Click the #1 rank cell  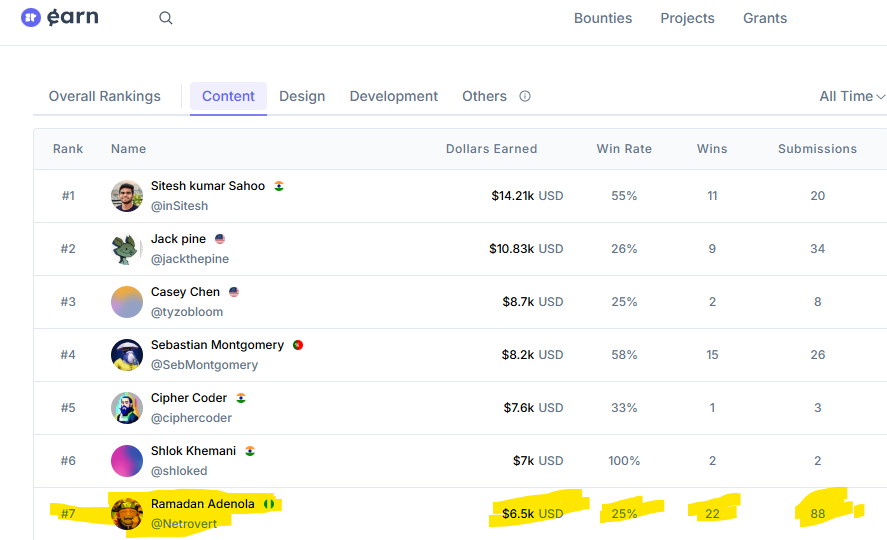pyautogui.click(x=68, y=196)
